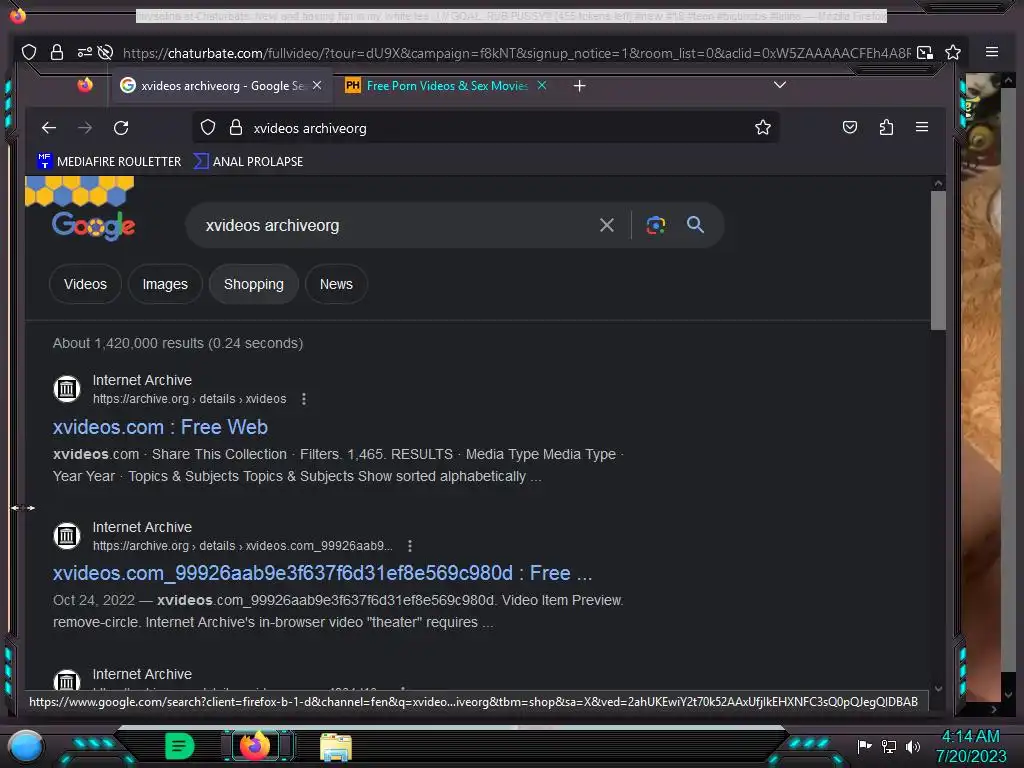Click autoplay-blocked icon in outer address bar
This screenshot has height=768, width=1024.
(x=105, y=52)
